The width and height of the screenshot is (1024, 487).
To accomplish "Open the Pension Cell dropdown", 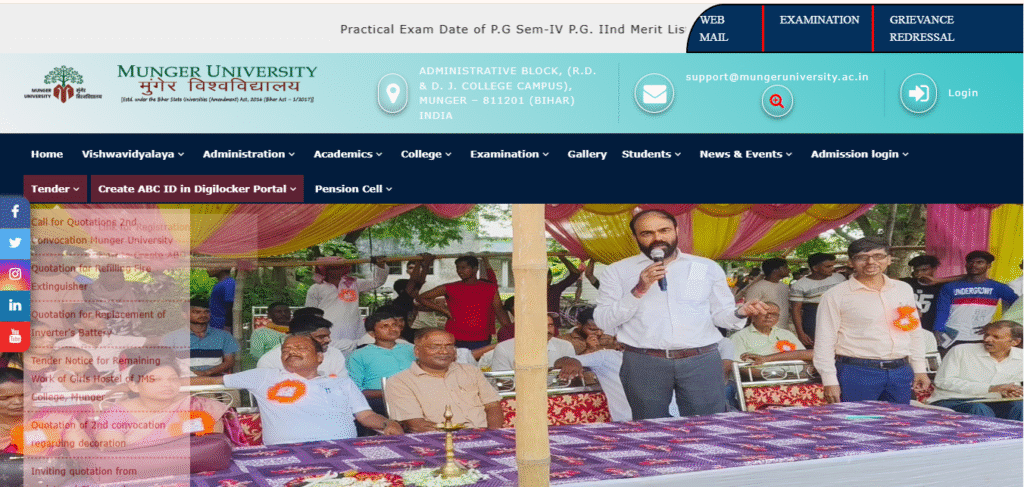I will [x=353, y=189].
